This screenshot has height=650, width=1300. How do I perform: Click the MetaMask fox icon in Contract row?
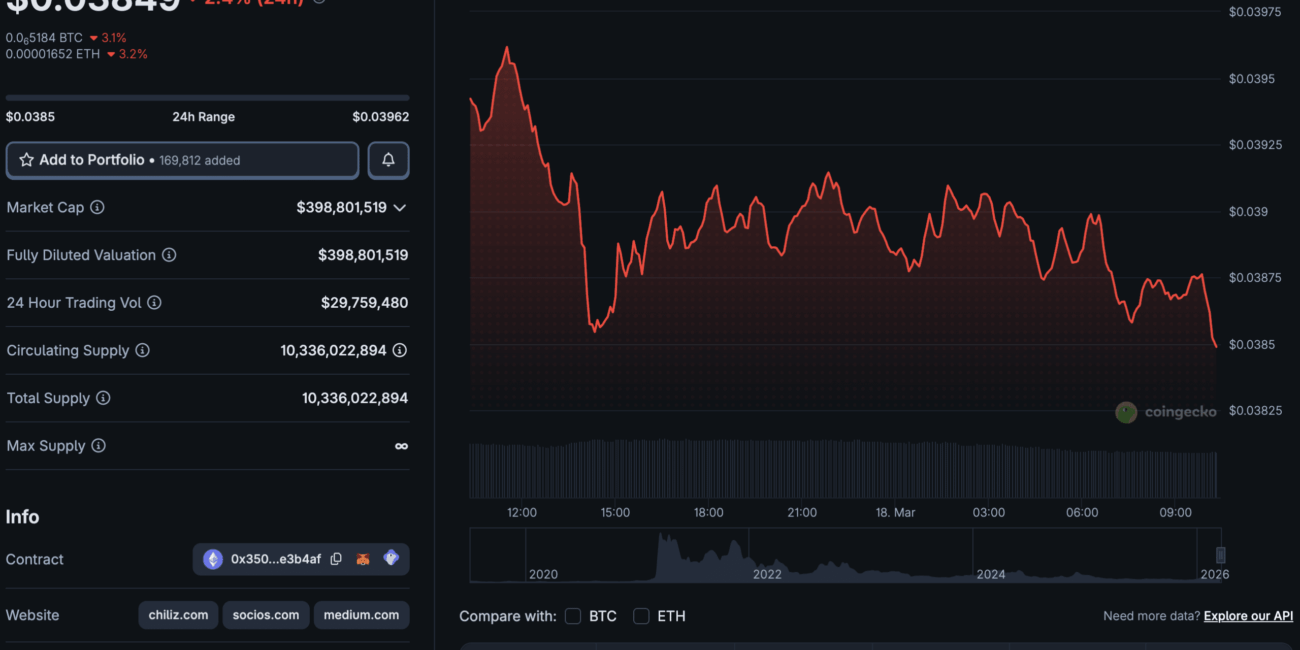pos(363,559)
